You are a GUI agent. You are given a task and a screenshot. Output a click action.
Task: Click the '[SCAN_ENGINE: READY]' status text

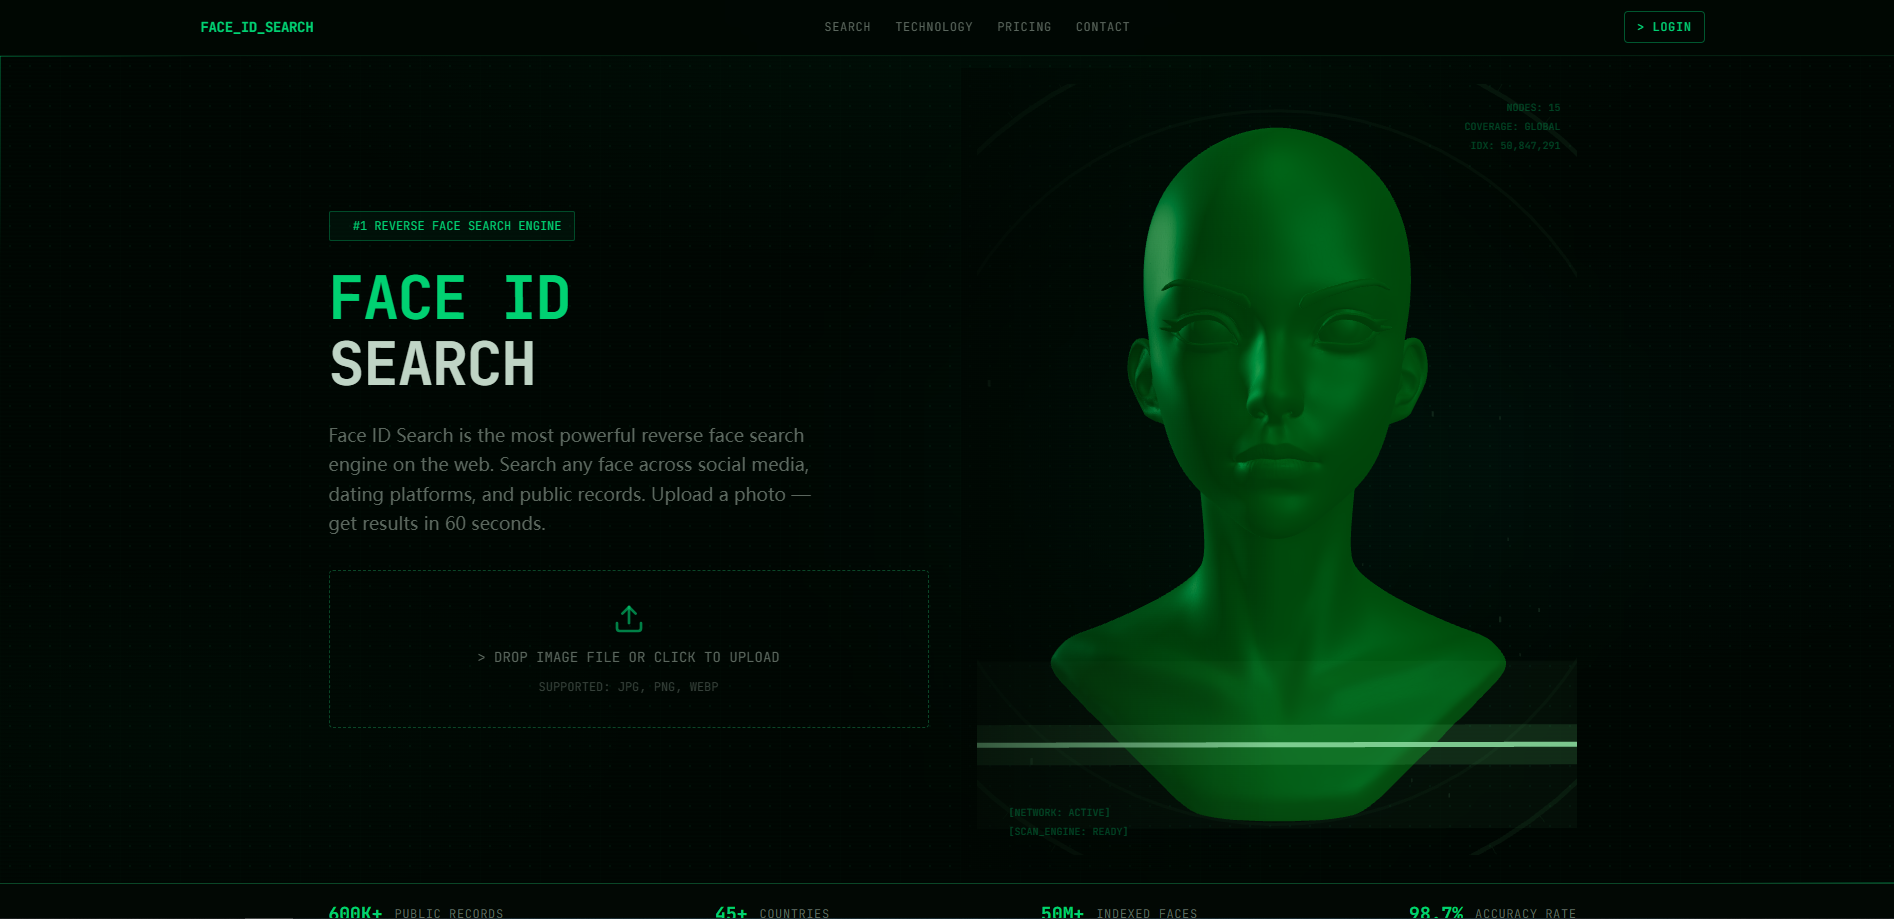click(1068, 832)
